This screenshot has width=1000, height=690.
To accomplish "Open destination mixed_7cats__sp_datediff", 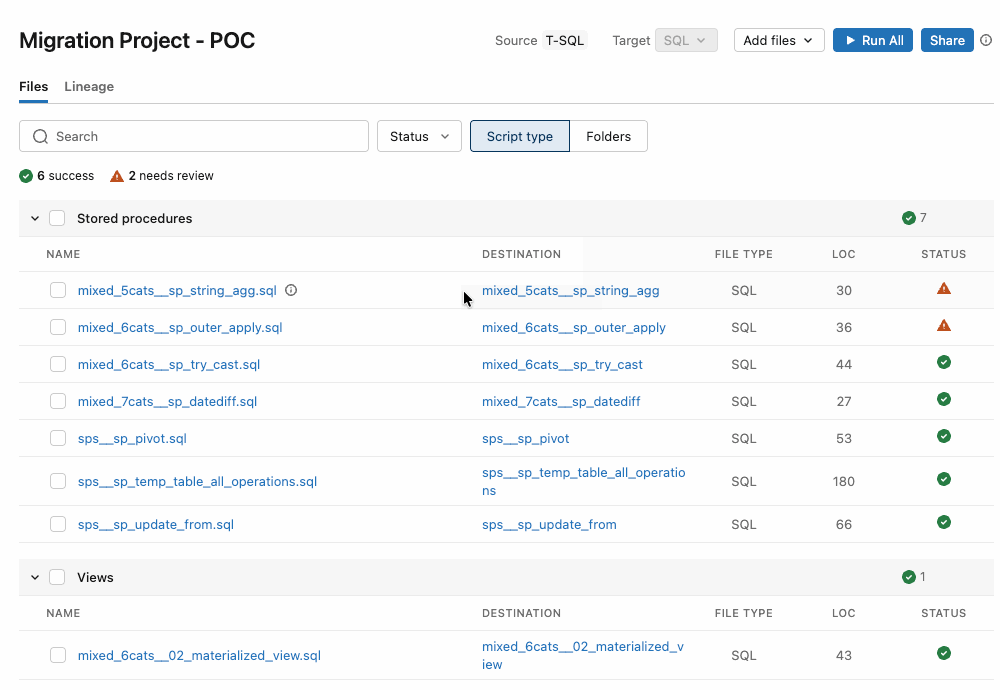I will coord(561,401).
